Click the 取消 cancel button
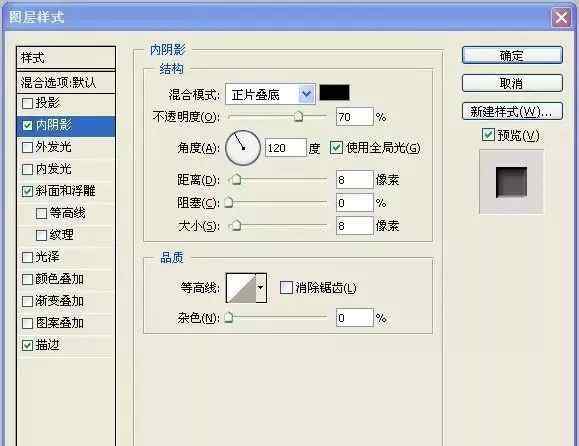The image size is (579, 446). tap(512, 83)
